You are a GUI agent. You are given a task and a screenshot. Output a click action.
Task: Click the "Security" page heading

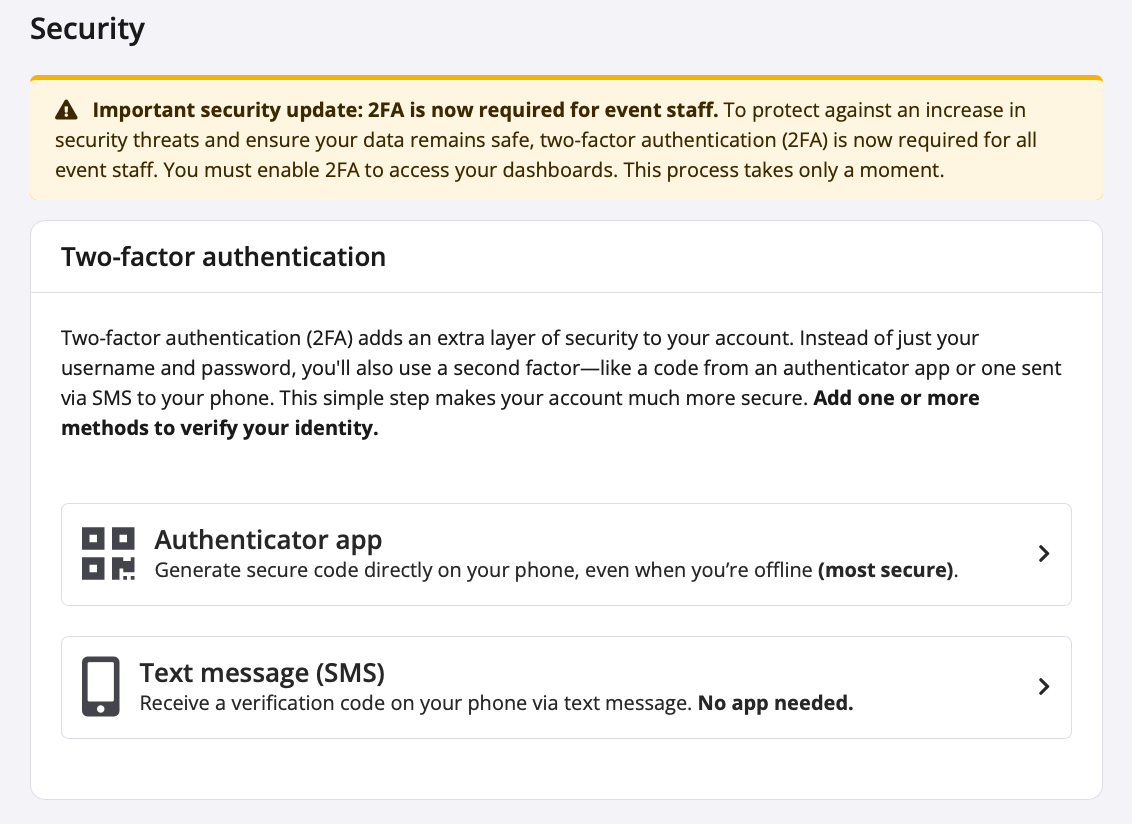[87, 29]
